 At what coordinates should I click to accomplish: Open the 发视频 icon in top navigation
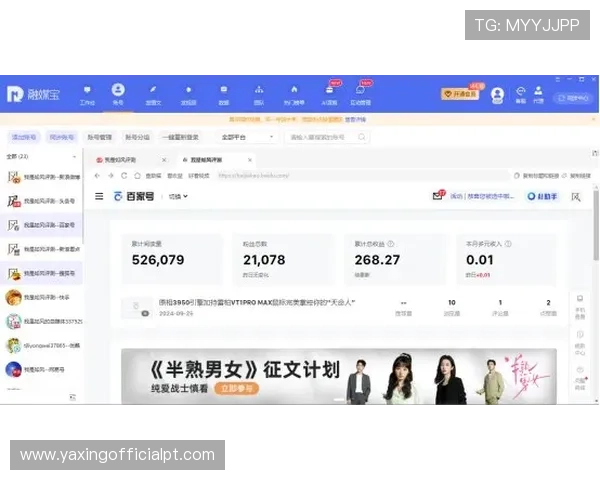point(188,90)
